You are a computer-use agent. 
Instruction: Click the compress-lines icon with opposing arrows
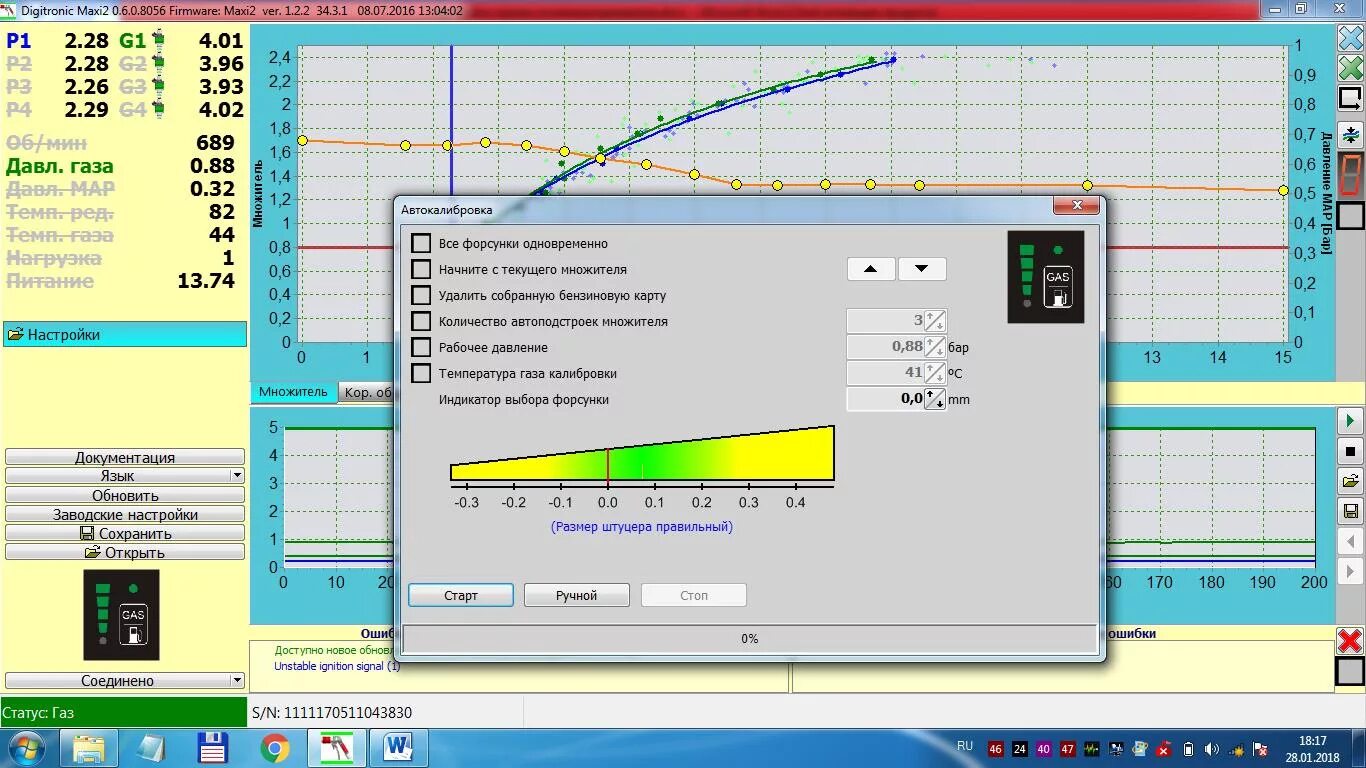pyautogui.click(x=1350, y=134)
